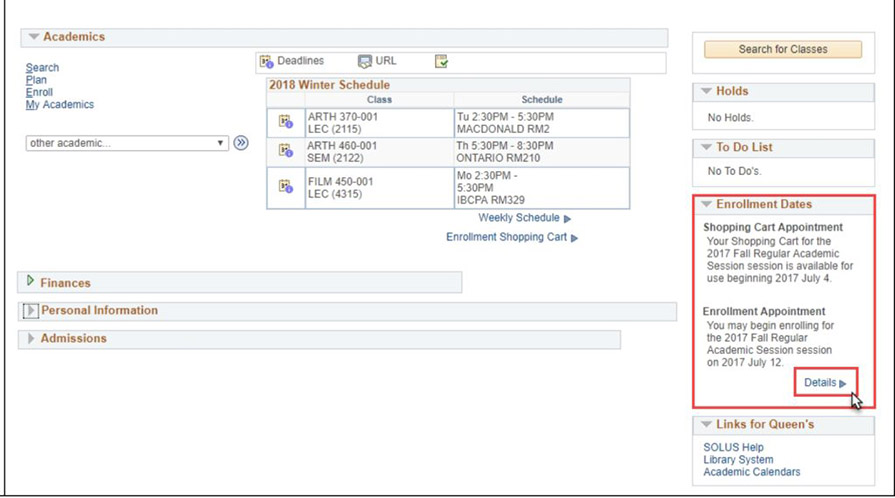
Task: Open deadlines icon for ARTH 460-001
Action: tap(285, 151)
